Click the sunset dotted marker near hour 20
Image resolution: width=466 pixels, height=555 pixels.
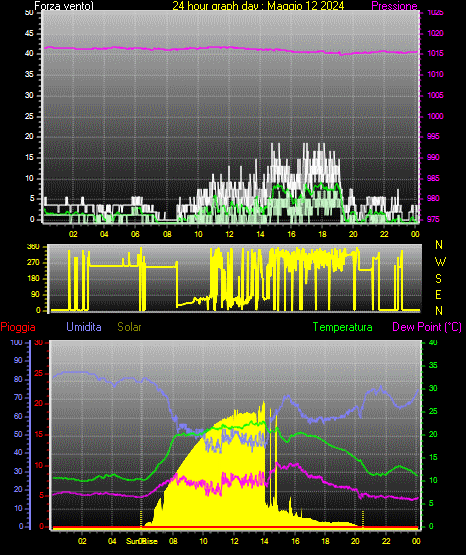(363, 518)
